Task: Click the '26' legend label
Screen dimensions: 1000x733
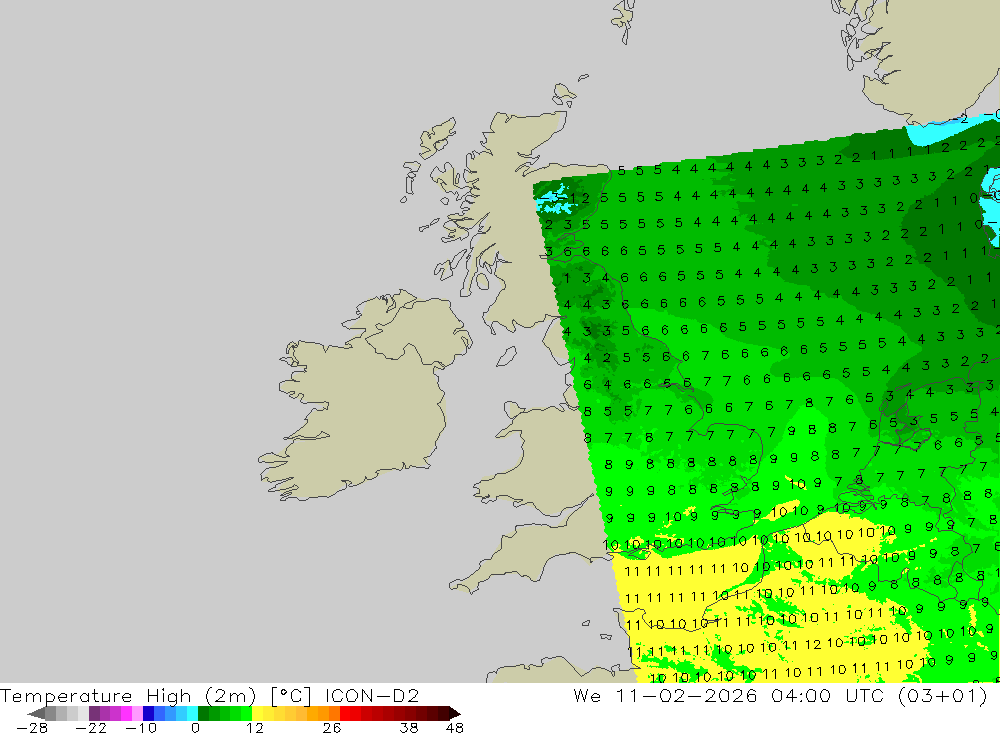Action: pyautogui.click(x=332, y=728)
